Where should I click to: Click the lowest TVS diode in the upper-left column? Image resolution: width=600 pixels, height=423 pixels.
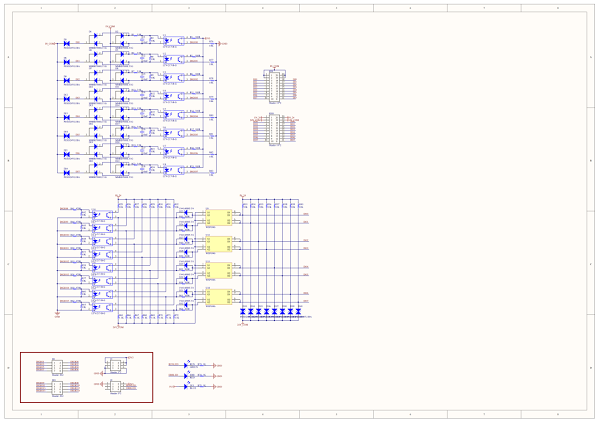coord(67,173)
